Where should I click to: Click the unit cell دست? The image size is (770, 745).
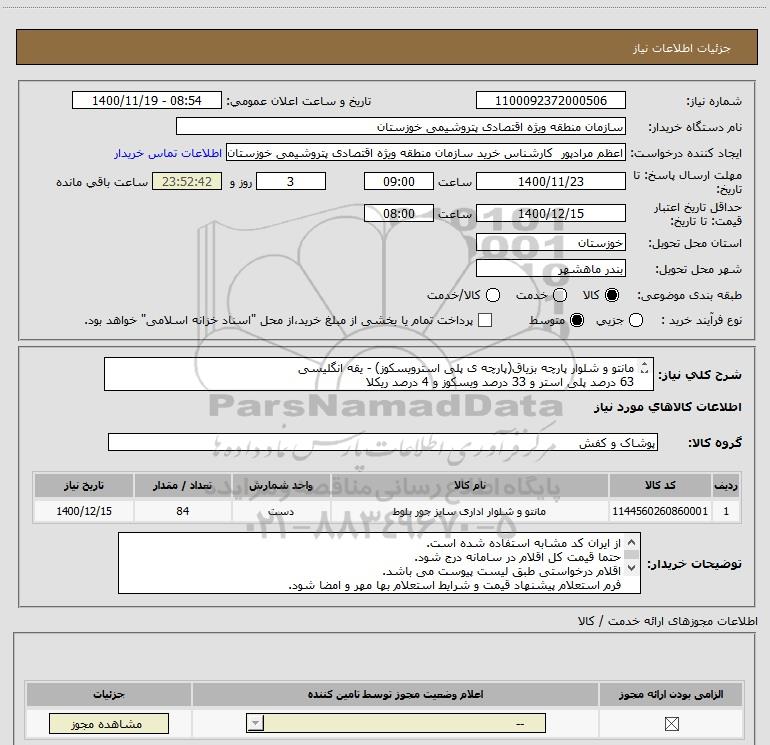[x=281, y=511]
